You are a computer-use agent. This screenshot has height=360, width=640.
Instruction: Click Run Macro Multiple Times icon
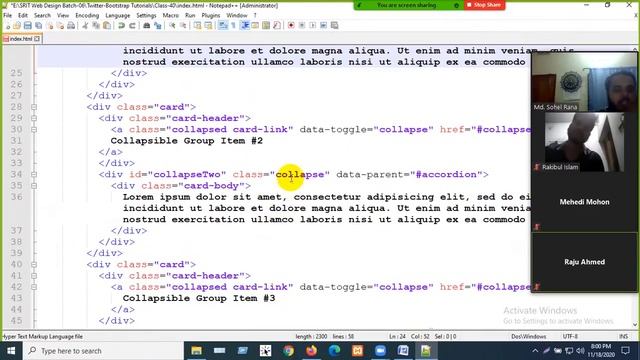(x=323, y=25)
